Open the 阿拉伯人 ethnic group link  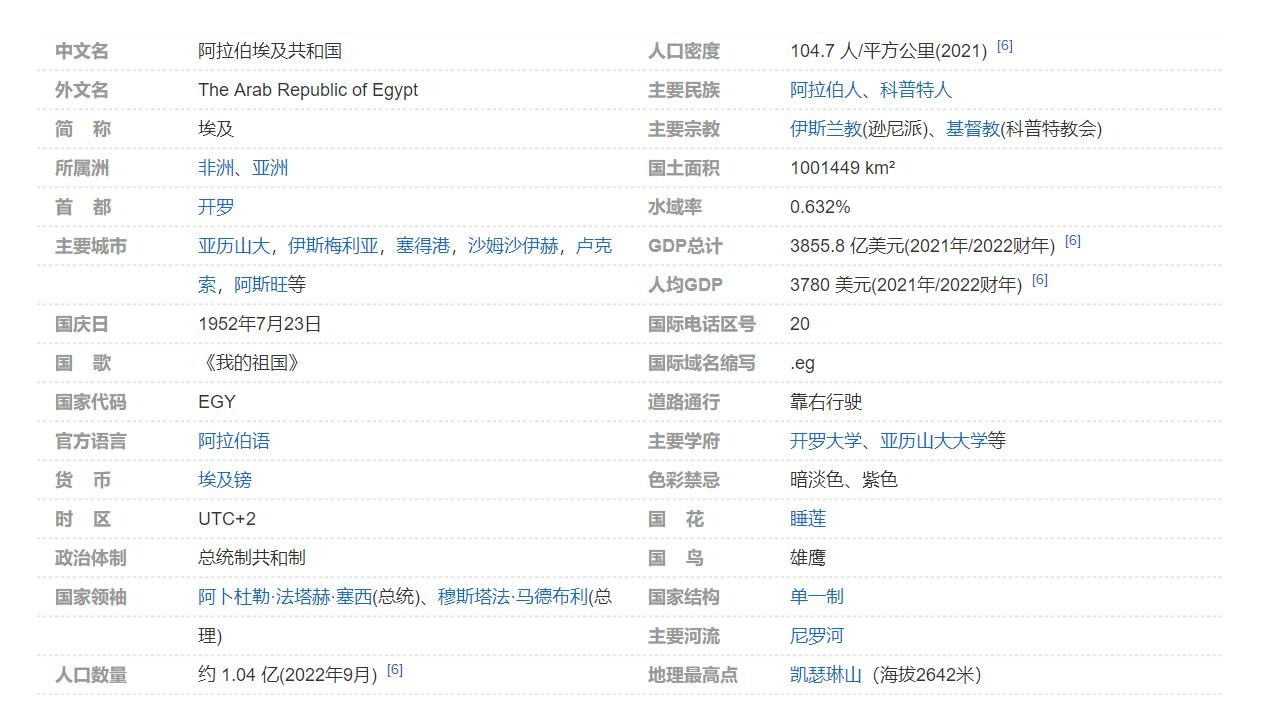[x=824, y=90]
